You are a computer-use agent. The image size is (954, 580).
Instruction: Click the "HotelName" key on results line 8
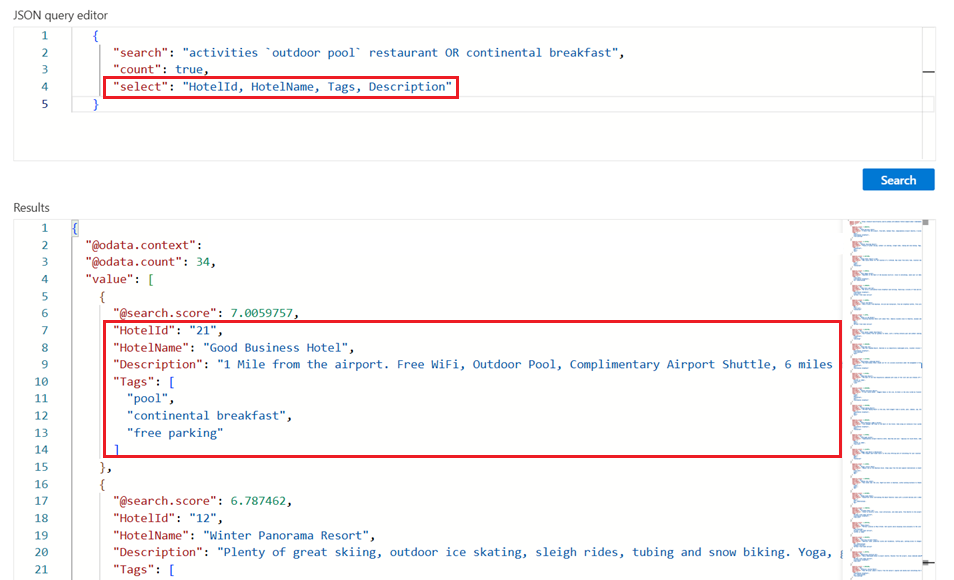(151, 348)
